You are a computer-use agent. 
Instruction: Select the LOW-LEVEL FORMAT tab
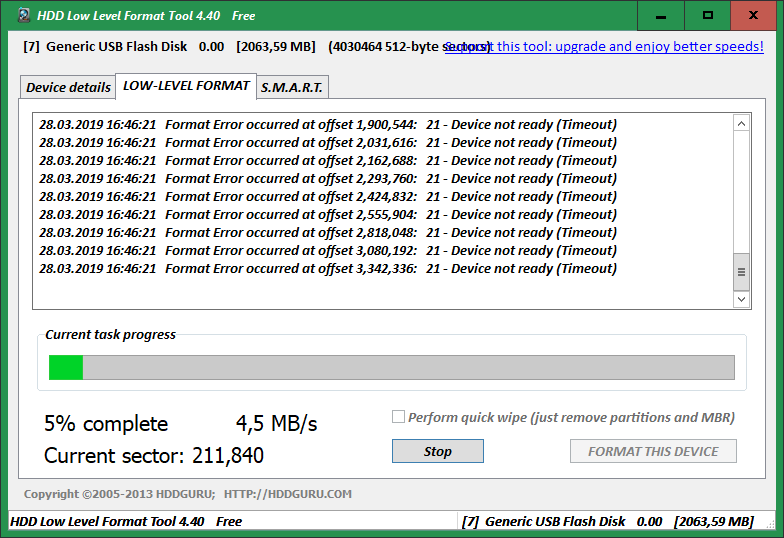(x=186, y=86)
